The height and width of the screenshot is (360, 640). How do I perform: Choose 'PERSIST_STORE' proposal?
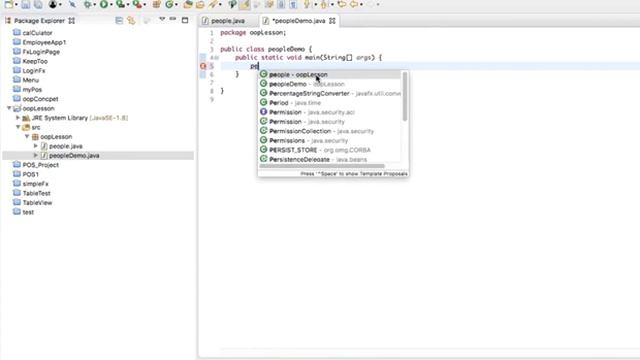330,150
